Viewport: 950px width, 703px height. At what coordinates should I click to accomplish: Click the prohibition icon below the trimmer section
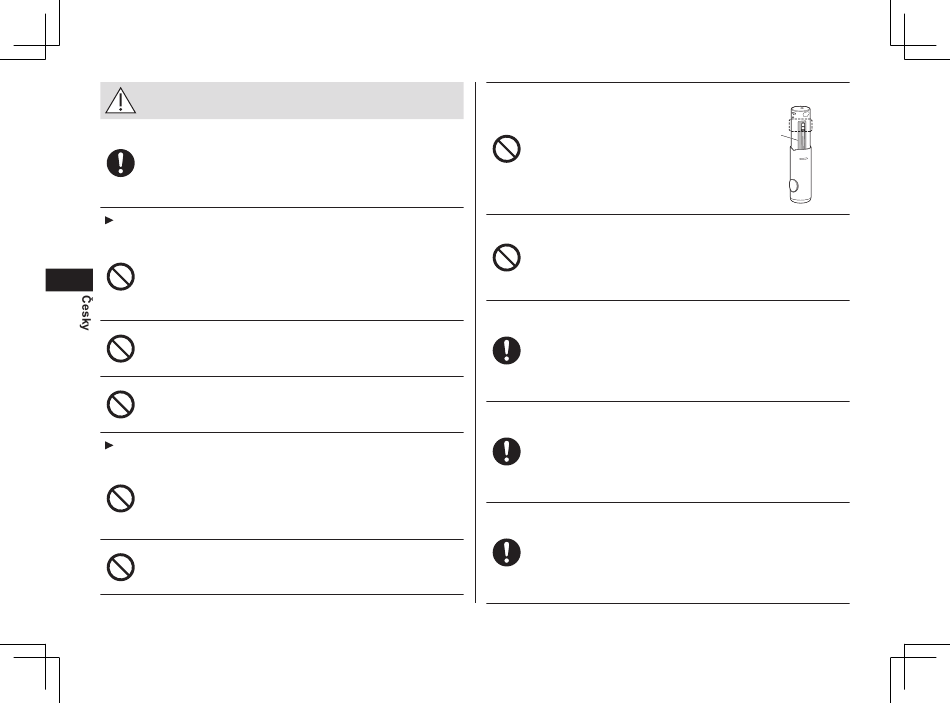(507, 258)
